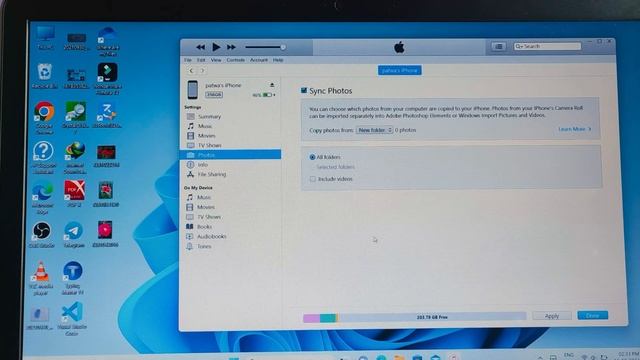This screenshot has width=640, height=360.
Task: Eject the iPhone using the eject icon
Action: point(272,85)
